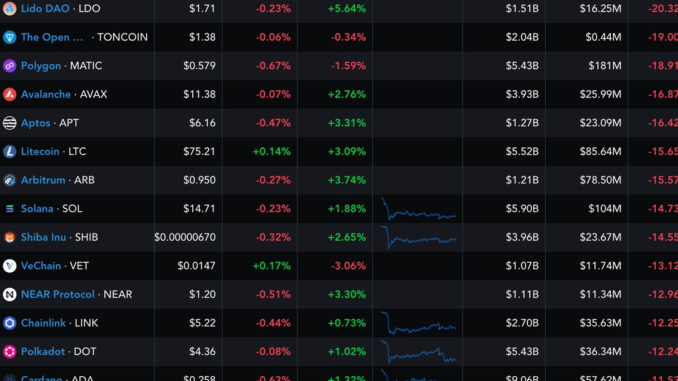Viewport: 678px width, 381px height.
Task: Click the Litecoin logo icon
Action: 10,151
